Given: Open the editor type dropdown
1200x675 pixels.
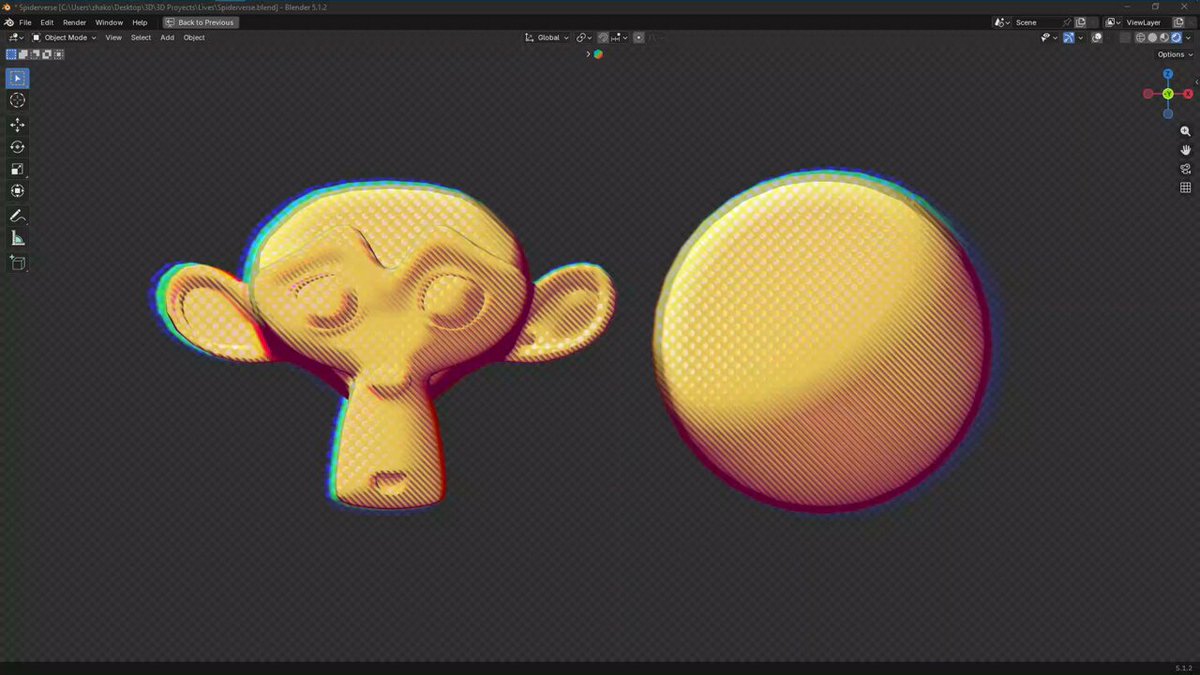Looking at the screenshot, I should (x=16, y=38).
